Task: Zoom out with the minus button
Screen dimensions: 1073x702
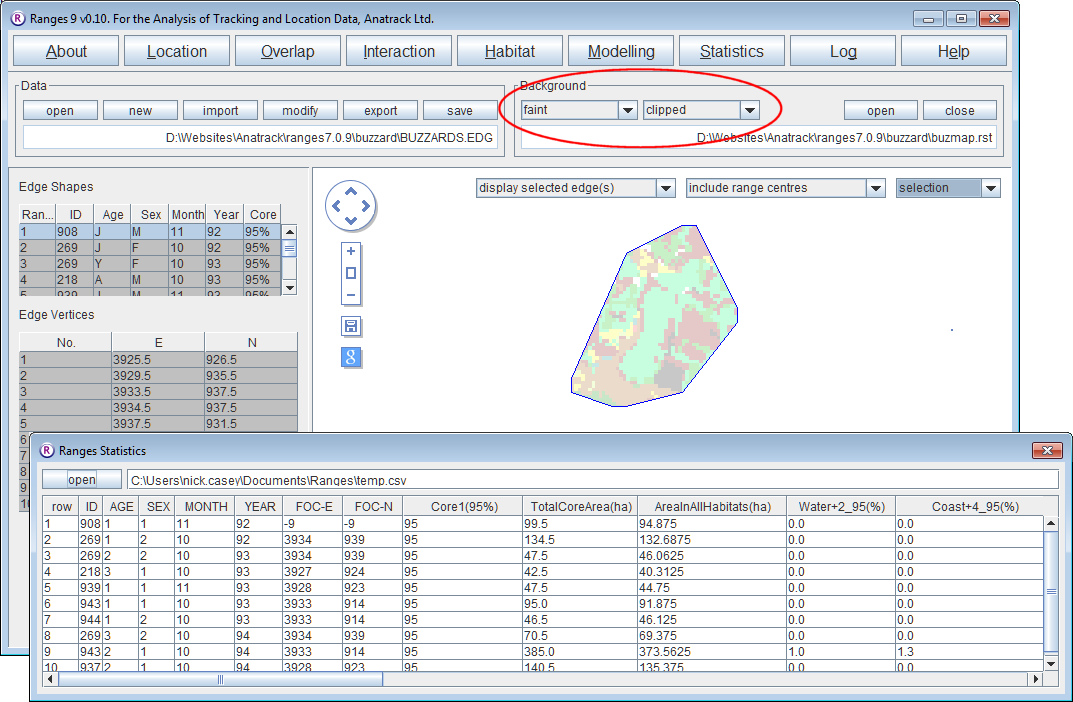Action: pos(351,295)
